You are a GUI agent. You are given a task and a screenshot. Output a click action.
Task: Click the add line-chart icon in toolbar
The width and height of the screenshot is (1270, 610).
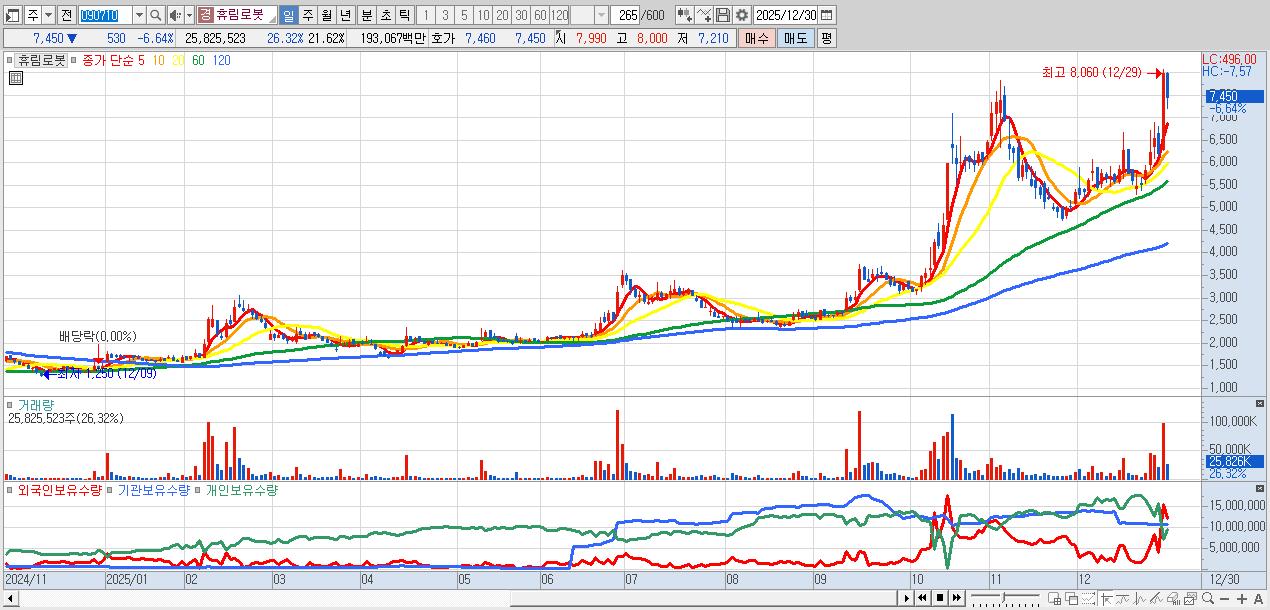[x=704, y=15]
